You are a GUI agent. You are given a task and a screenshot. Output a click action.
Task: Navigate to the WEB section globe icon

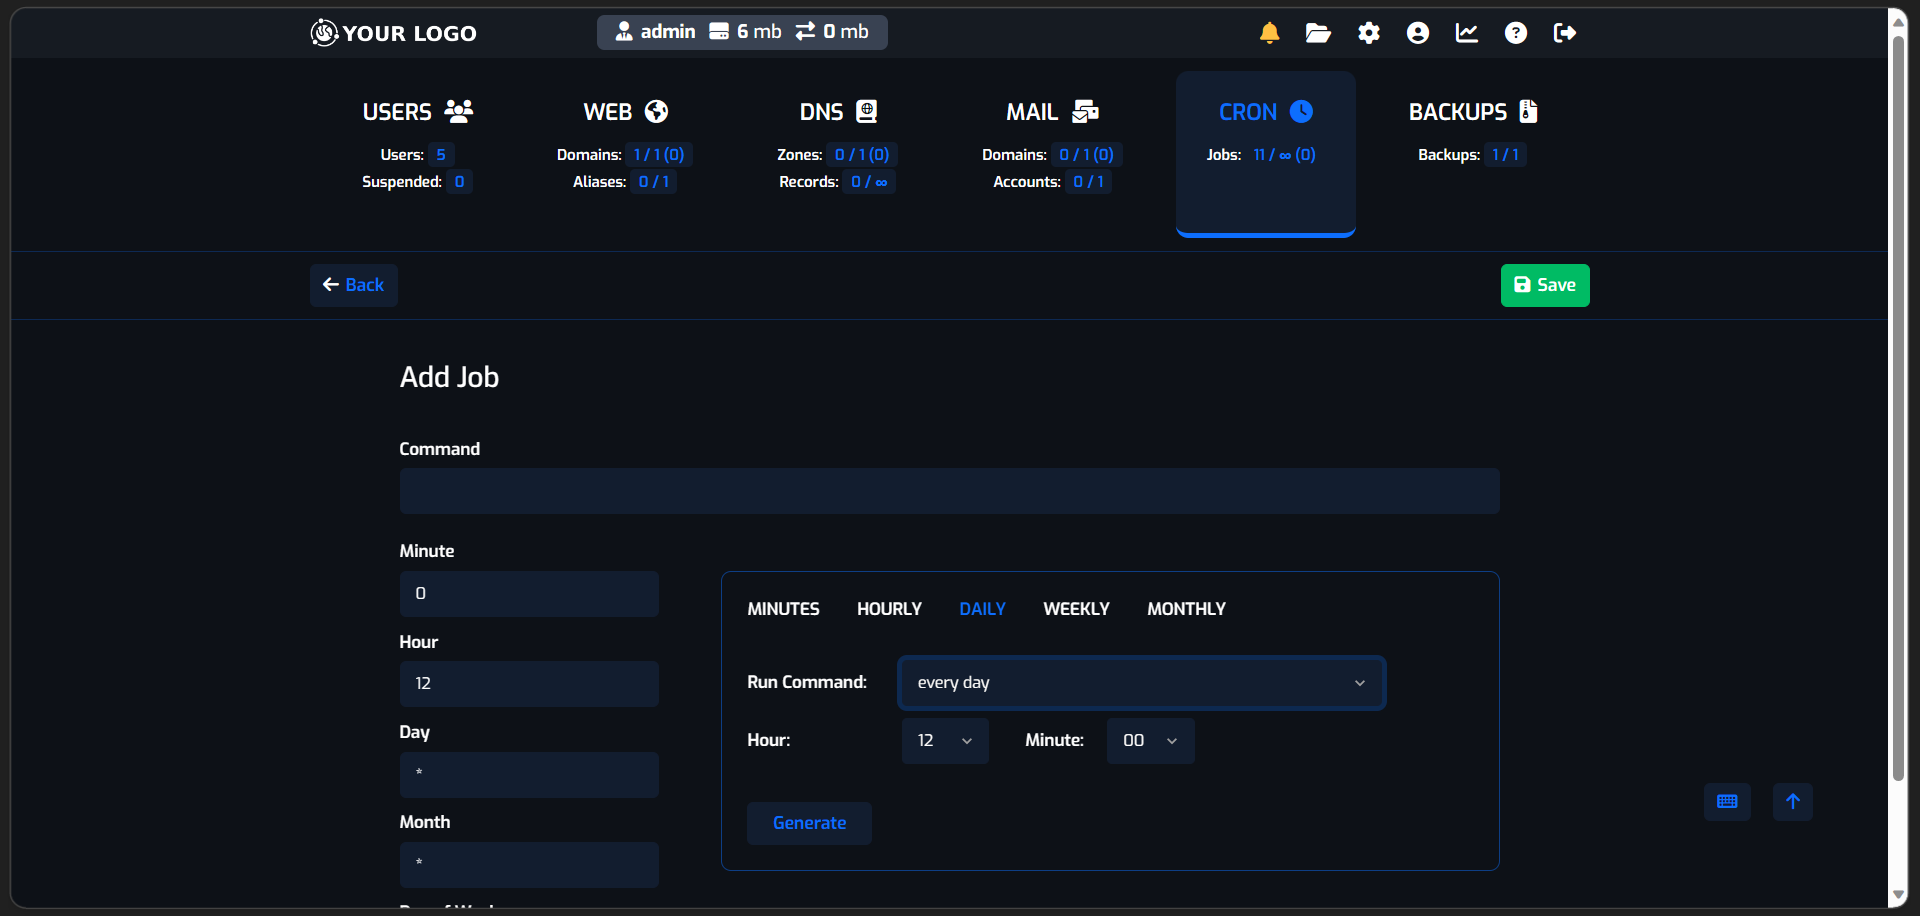click(655, 111)
